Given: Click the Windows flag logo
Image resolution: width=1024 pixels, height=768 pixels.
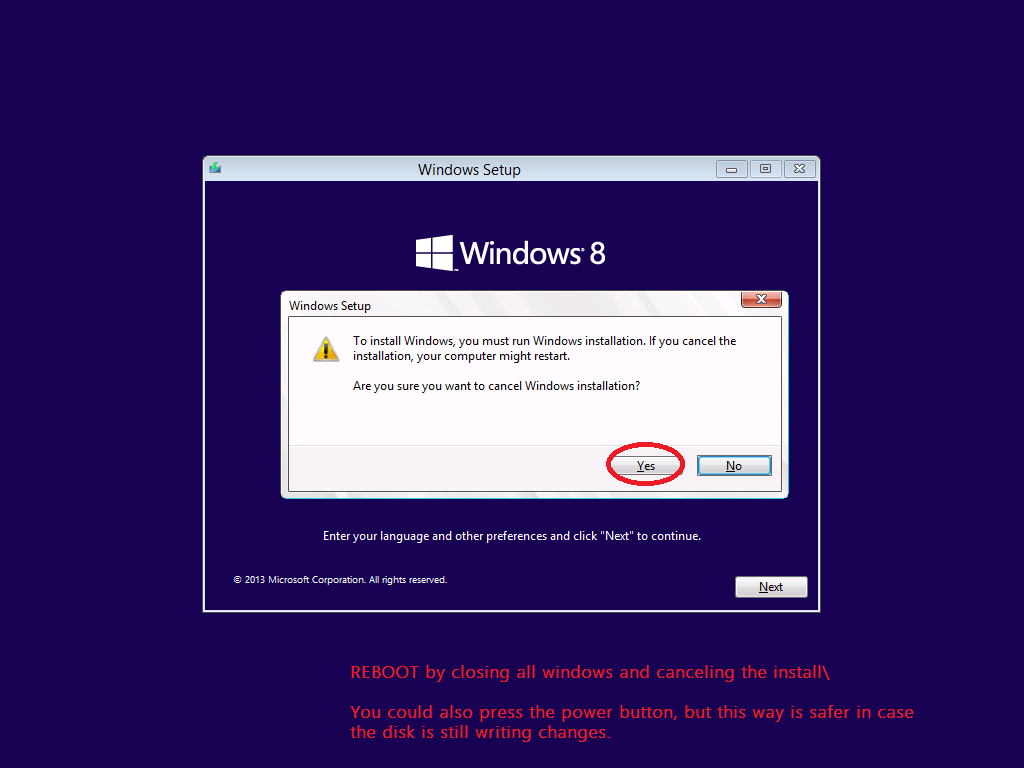Looking at the screenshot, I should click(x=434, y=253).
